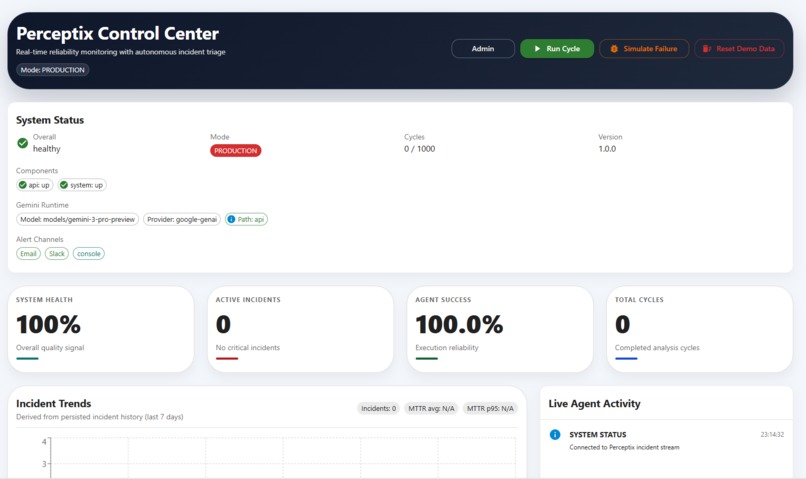Image resolution: width=806 pixels, height=479 pixels.
Task: Click the Execution reliability caption
Action: coord(447,348)
